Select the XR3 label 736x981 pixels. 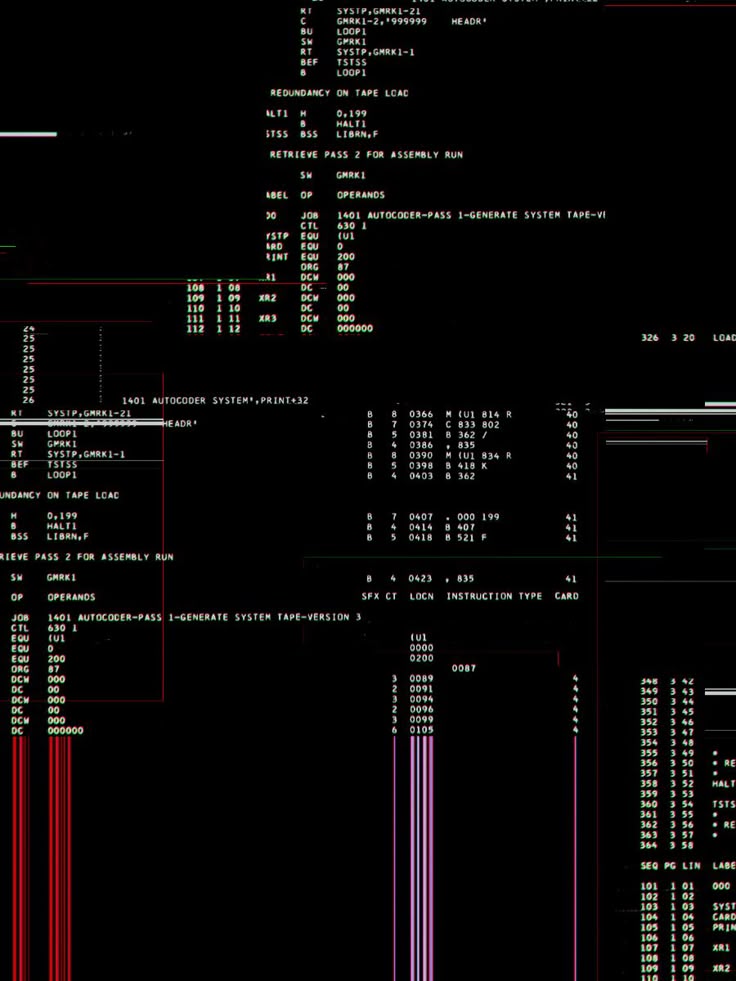(267, 318)
